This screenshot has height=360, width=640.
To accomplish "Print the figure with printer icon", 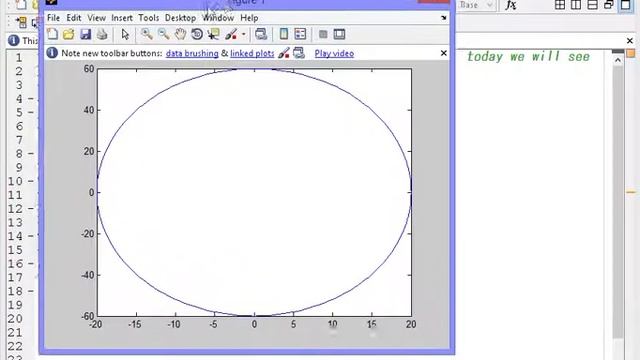I will point(102,34).
